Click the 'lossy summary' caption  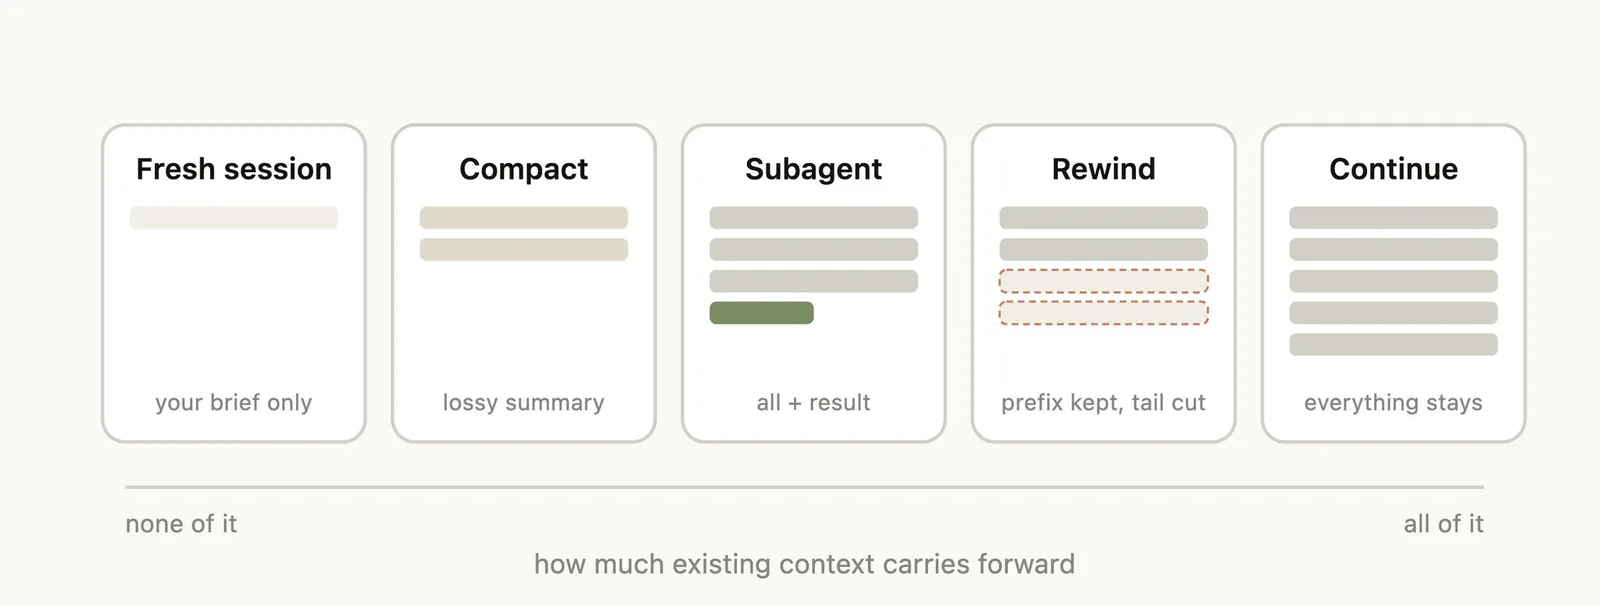523,402
